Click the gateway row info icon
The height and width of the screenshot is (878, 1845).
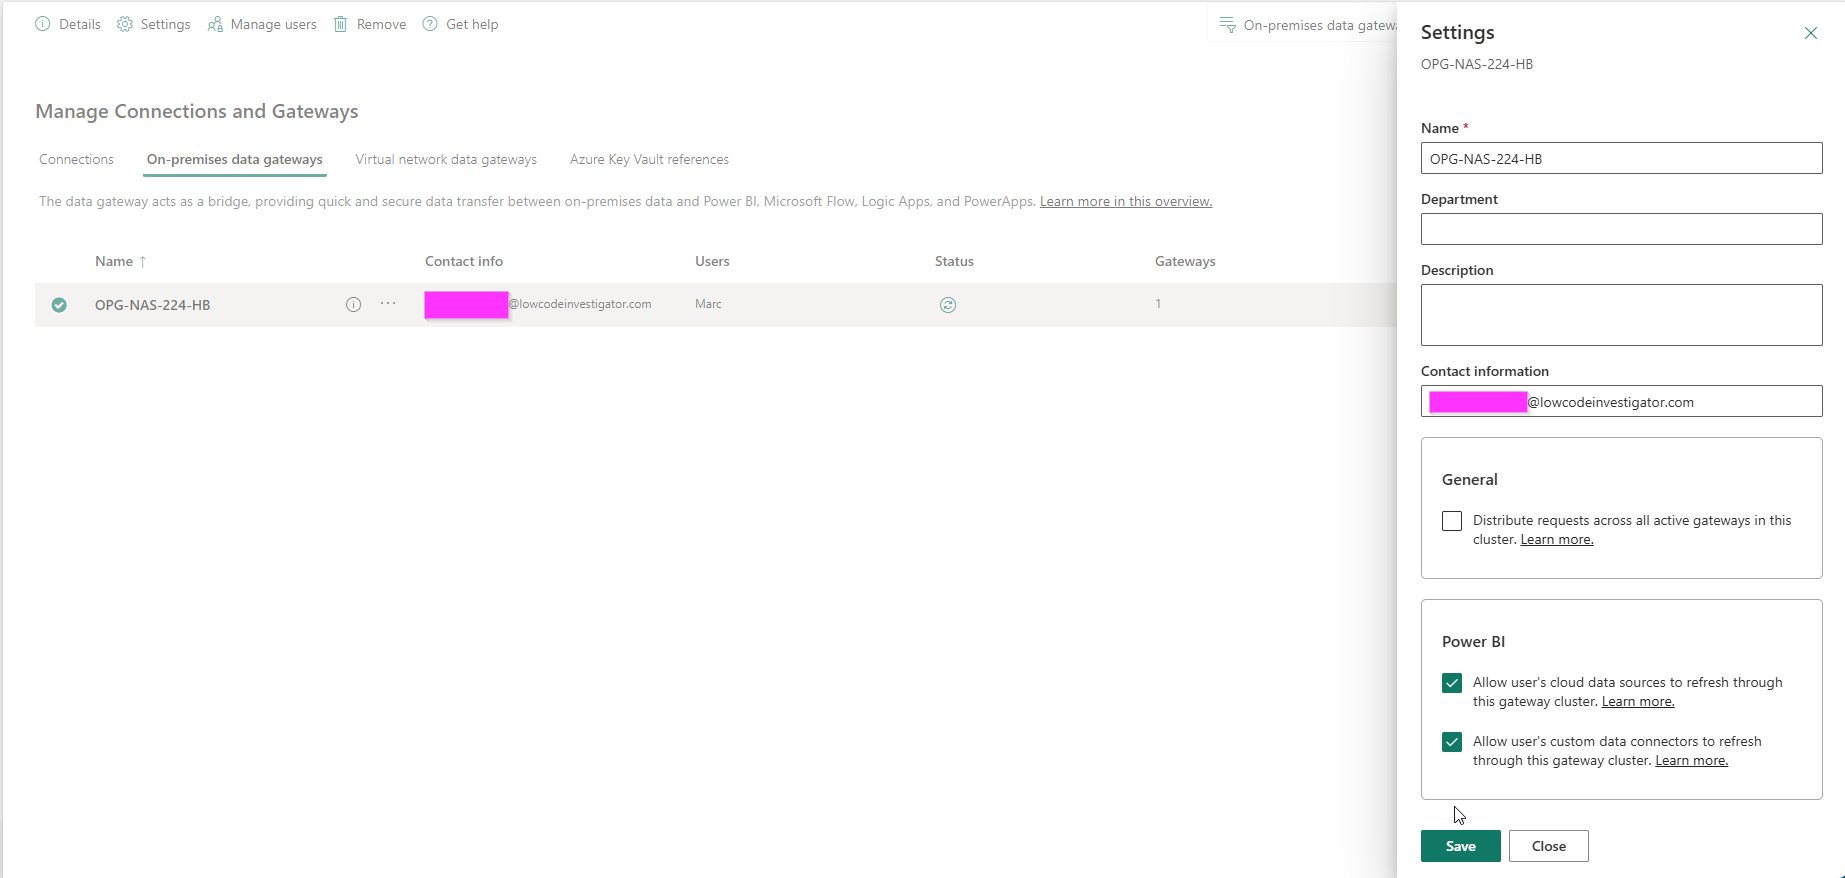pos(353,305)
